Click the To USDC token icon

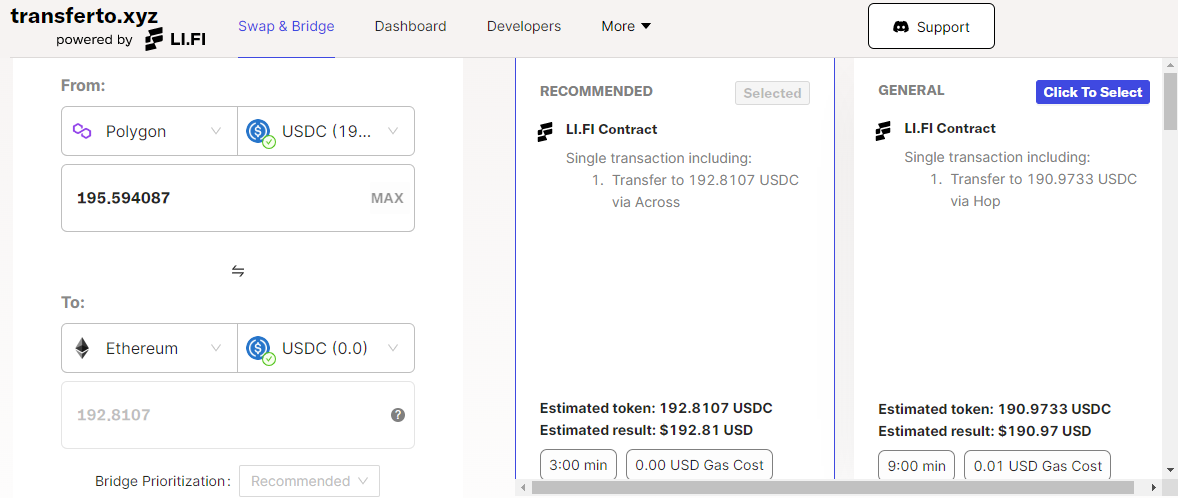coord(259,349)
